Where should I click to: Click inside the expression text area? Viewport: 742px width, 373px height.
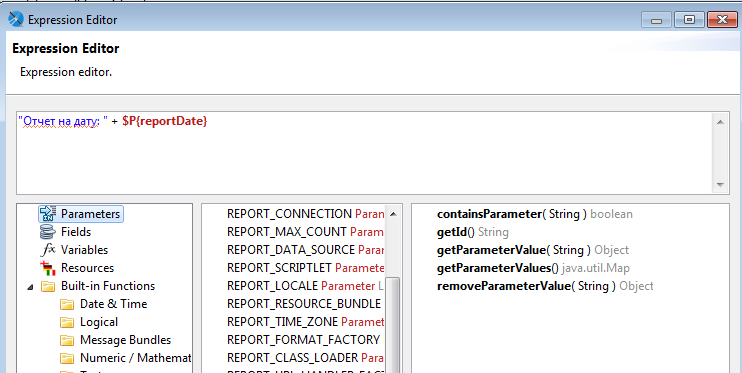(x=364, y=153)
